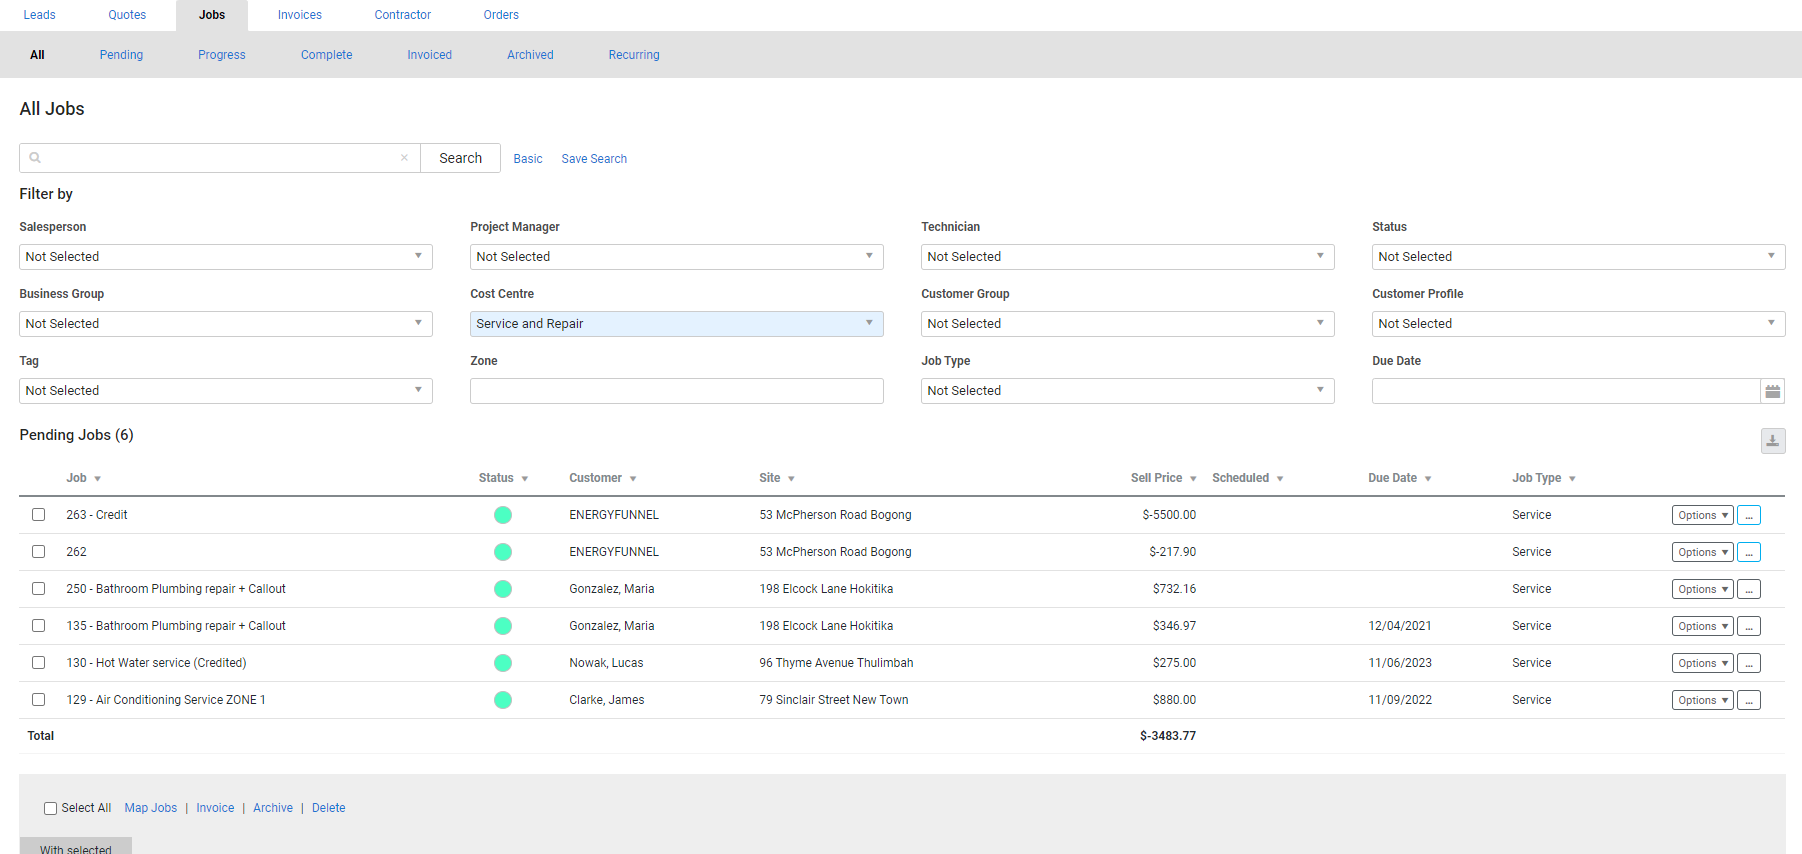This screenshot has height=854, width=1802.
Task: Open the Job Type filter dropdown
Action: click(1128, 391)
